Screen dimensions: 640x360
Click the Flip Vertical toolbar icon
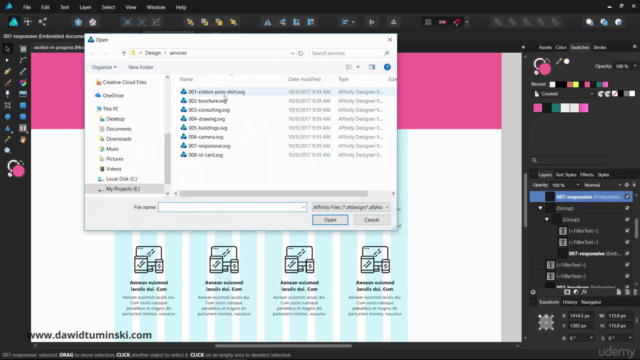(x=282, y=22)
